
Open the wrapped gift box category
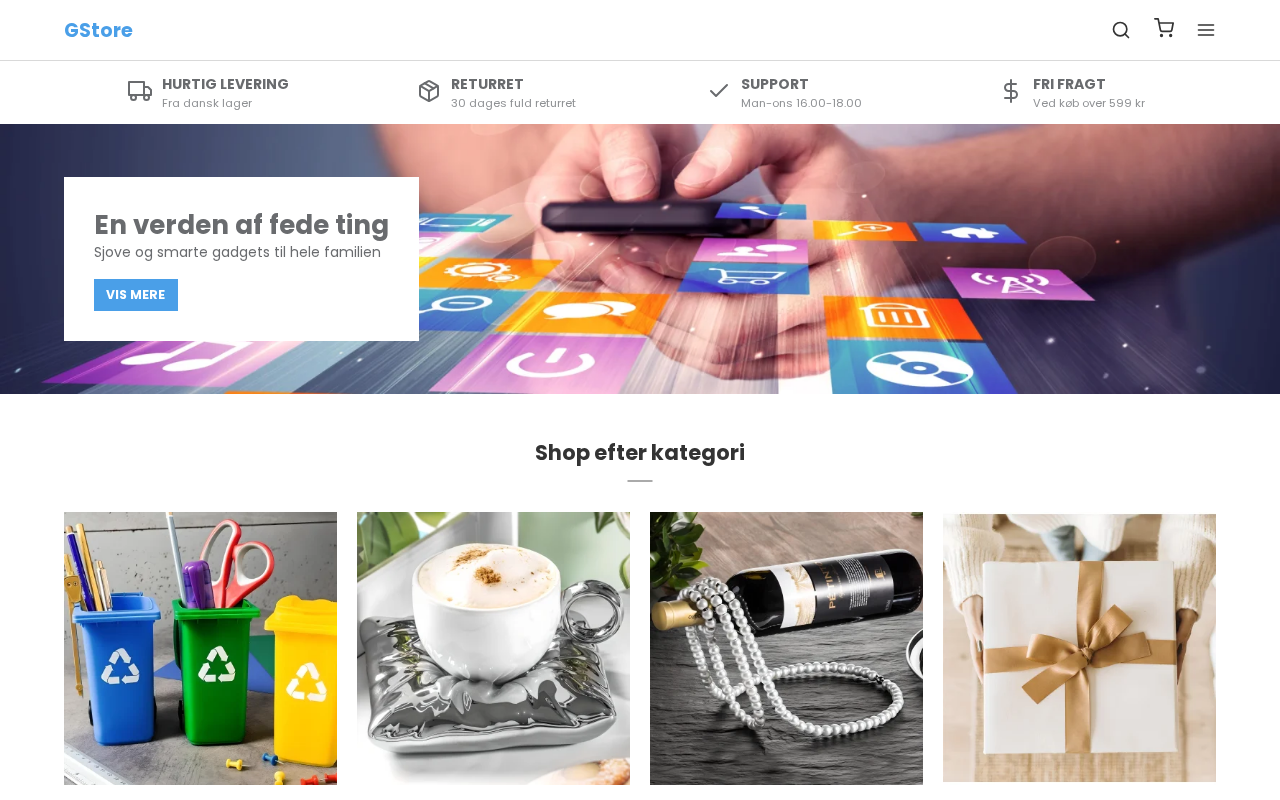pos(1079,648)
